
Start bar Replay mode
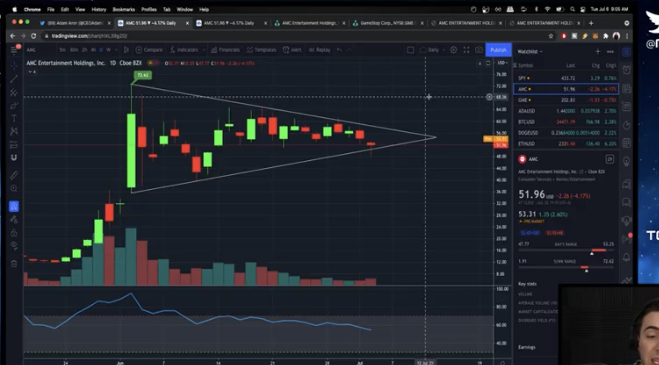pos(319,50)
